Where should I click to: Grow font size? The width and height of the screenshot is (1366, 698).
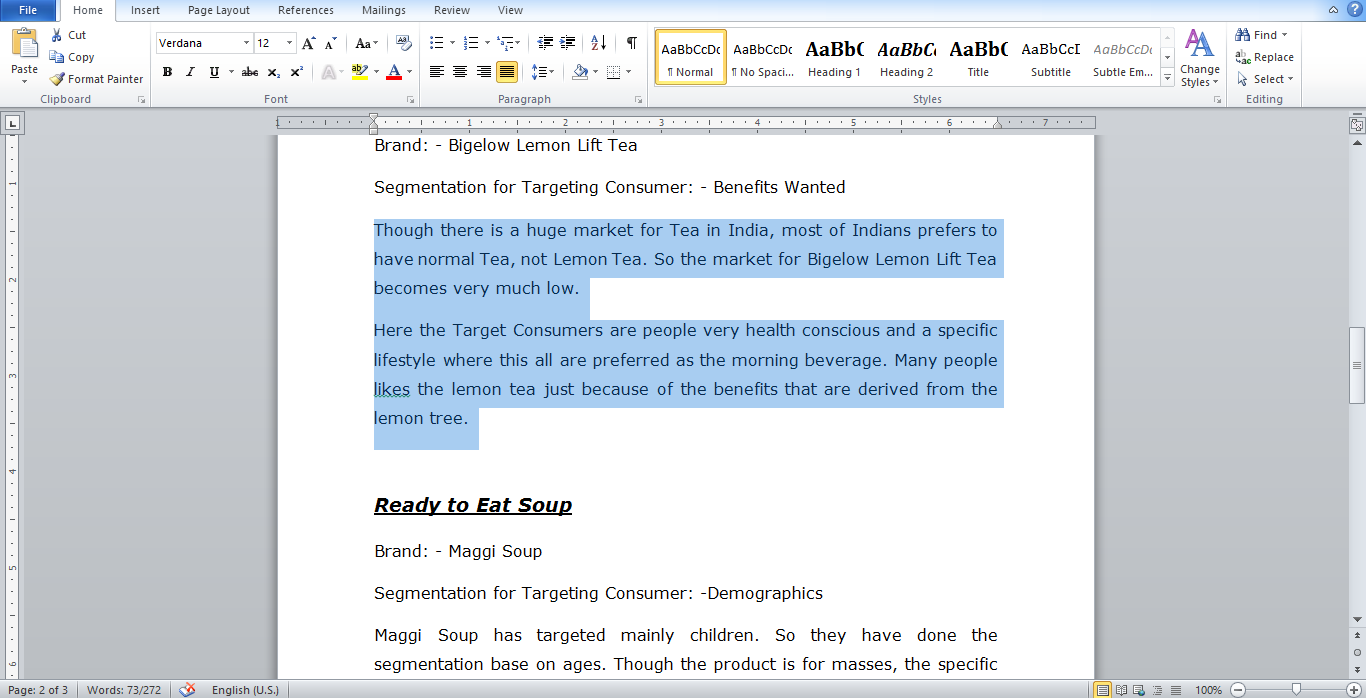point(309,43)
